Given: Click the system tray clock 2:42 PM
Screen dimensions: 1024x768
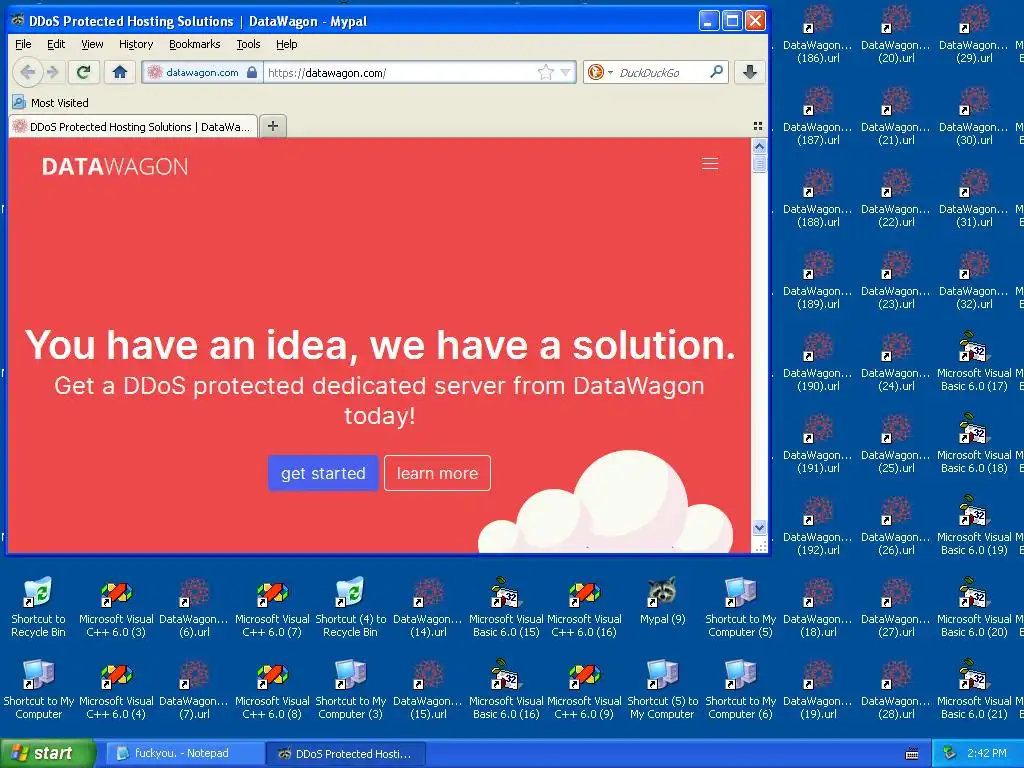Looking at the screenshot, I should pos(987,753).
